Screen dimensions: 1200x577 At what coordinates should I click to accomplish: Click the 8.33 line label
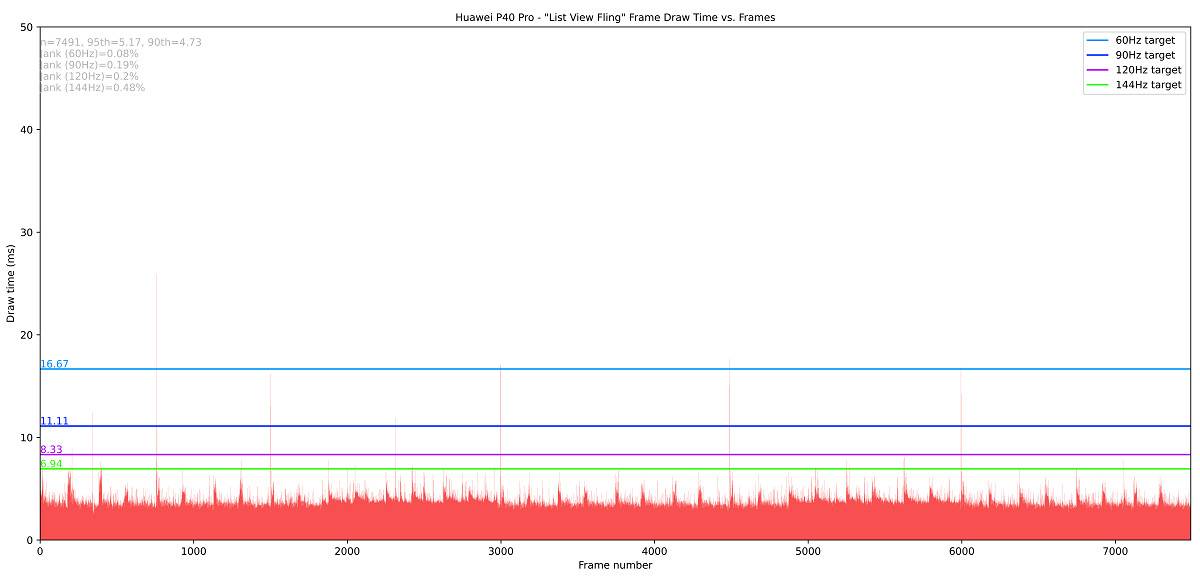pos(51,450)
